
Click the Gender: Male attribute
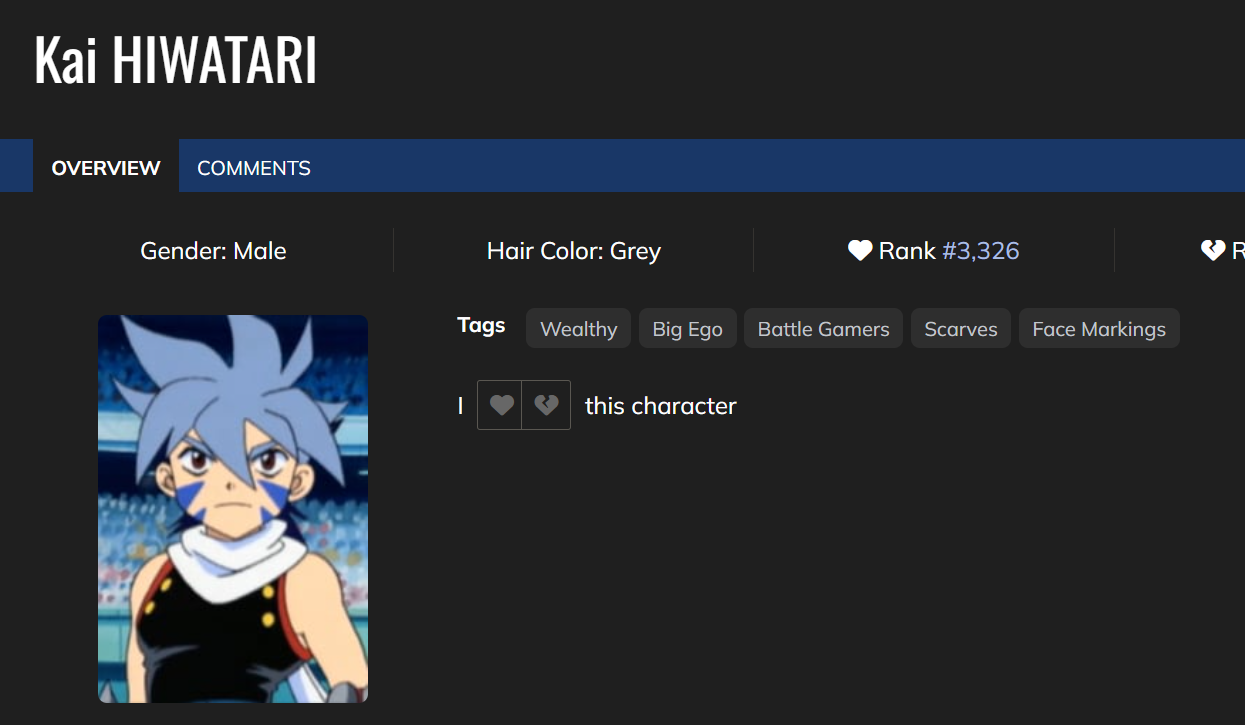pos(213,250)
